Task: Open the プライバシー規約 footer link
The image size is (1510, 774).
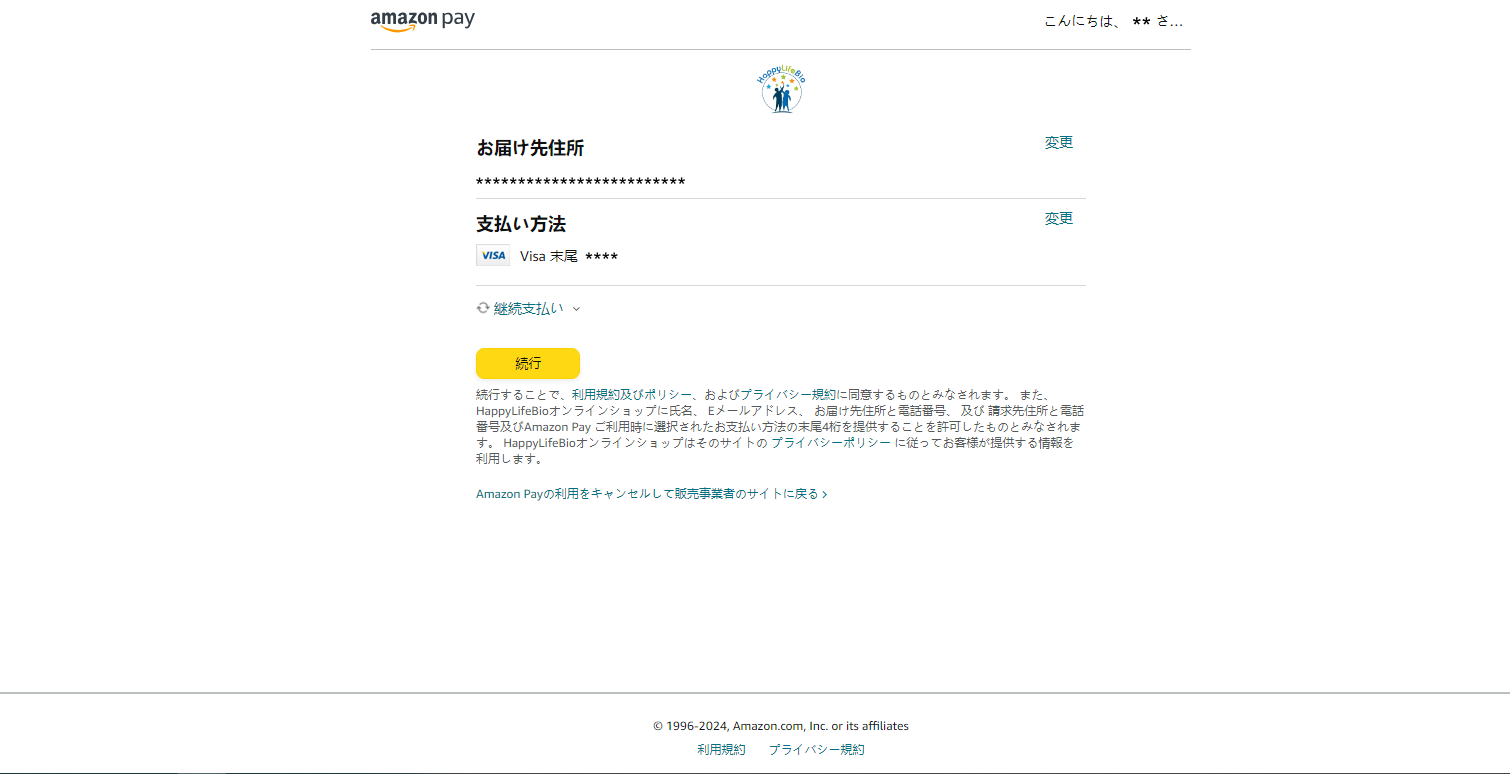Action: [816, 750]
